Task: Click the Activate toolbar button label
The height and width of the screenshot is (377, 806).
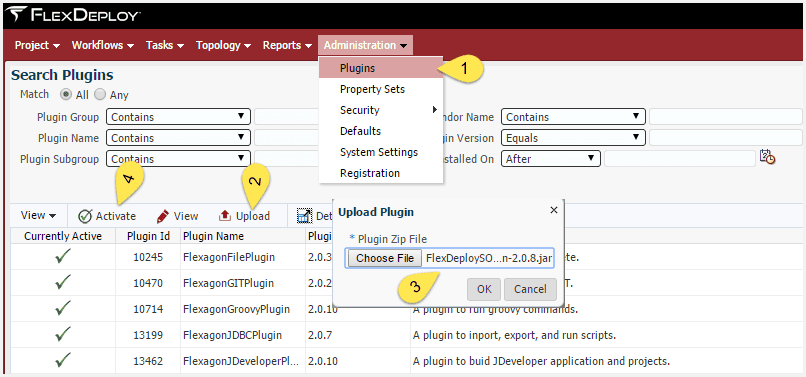Action: point(116,216)
